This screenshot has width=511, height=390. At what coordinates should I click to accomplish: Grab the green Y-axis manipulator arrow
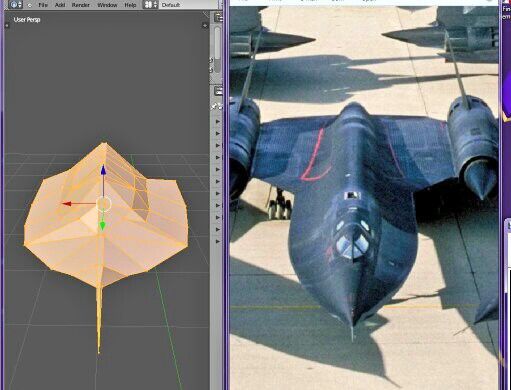[x=103, y=226]
